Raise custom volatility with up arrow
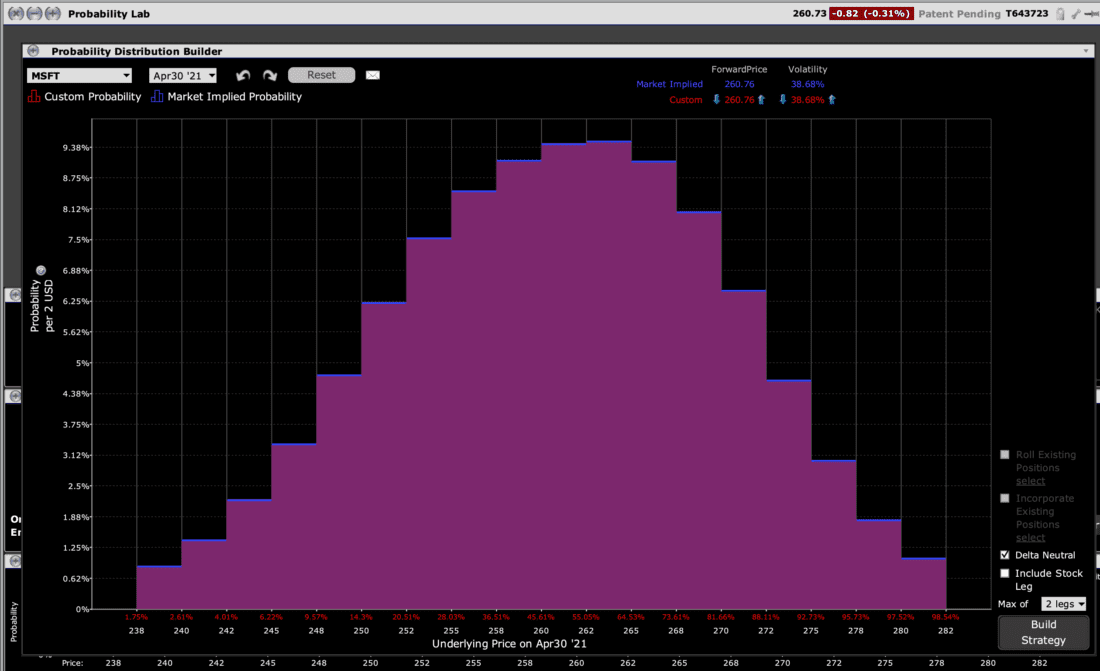The width and height of the screenshot is (1100, 671). coord(832,100)
